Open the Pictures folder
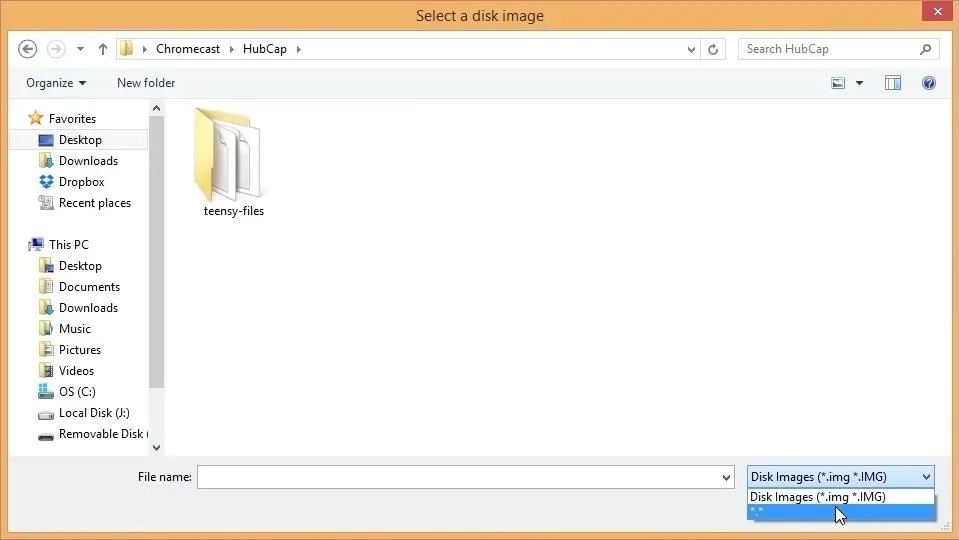 point(80,350)
